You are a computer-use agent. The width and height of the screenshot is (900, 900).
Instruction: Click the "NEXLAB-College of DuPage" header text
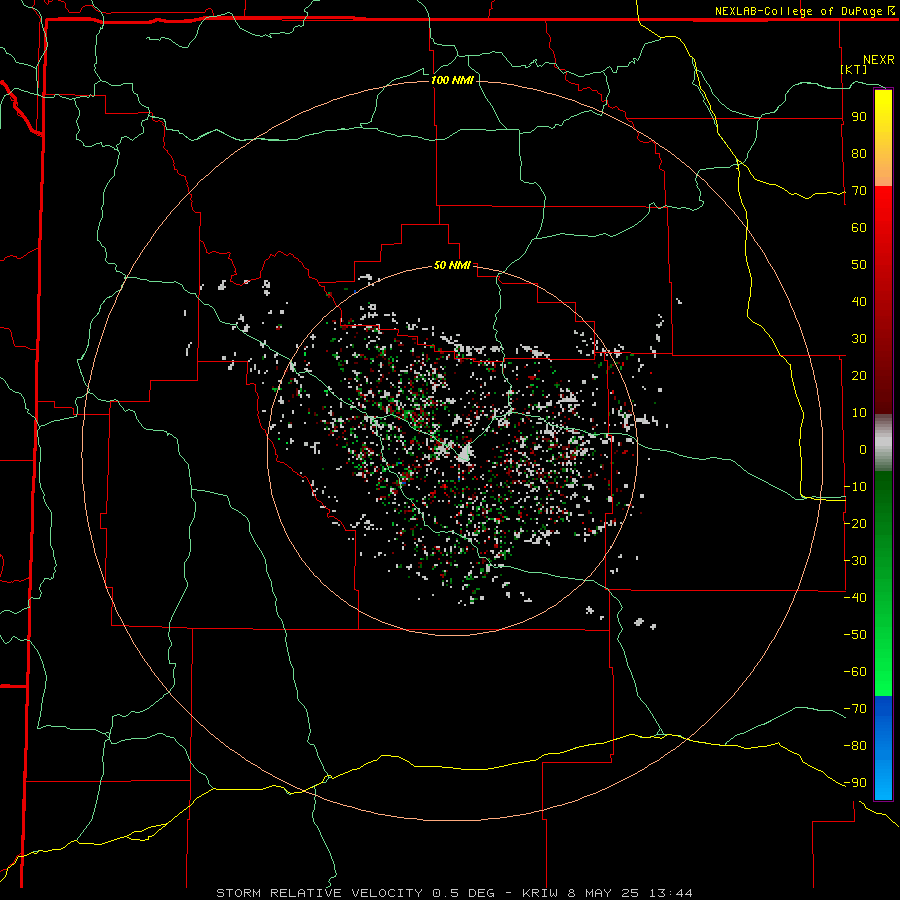click(x=800, y=11)
